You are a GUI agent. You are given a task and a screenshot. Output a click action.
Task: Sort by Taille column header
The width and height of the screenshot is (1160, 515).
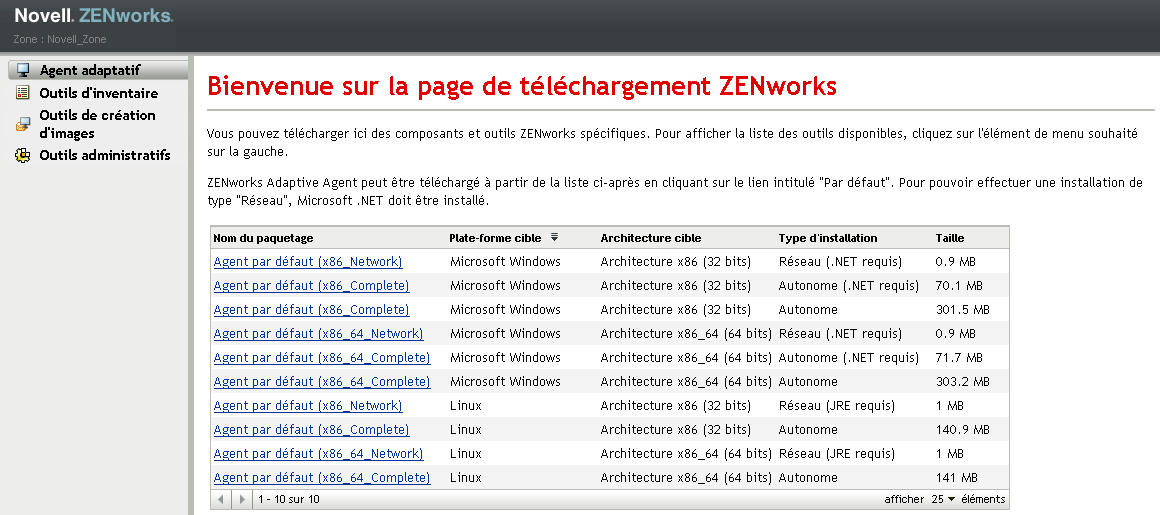(950, 238)
